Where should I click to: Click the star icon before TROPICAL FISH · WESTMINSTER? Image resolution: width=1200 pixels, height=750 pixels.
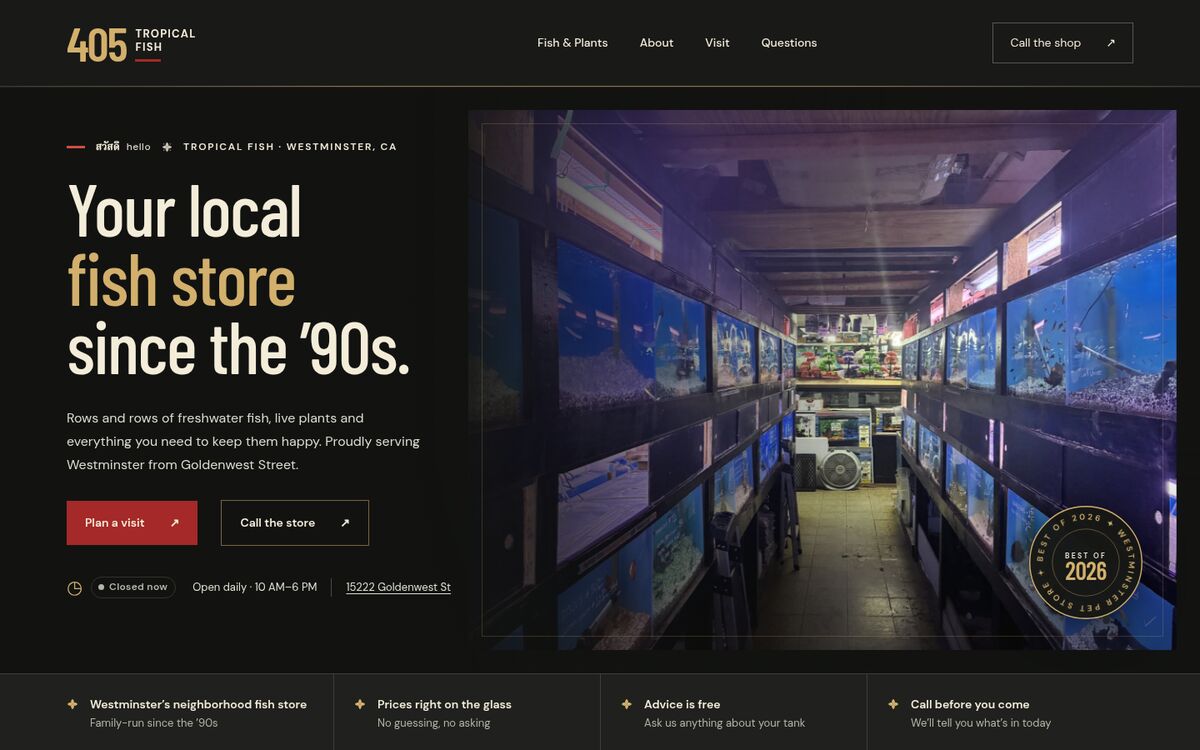tap(167, 147)
